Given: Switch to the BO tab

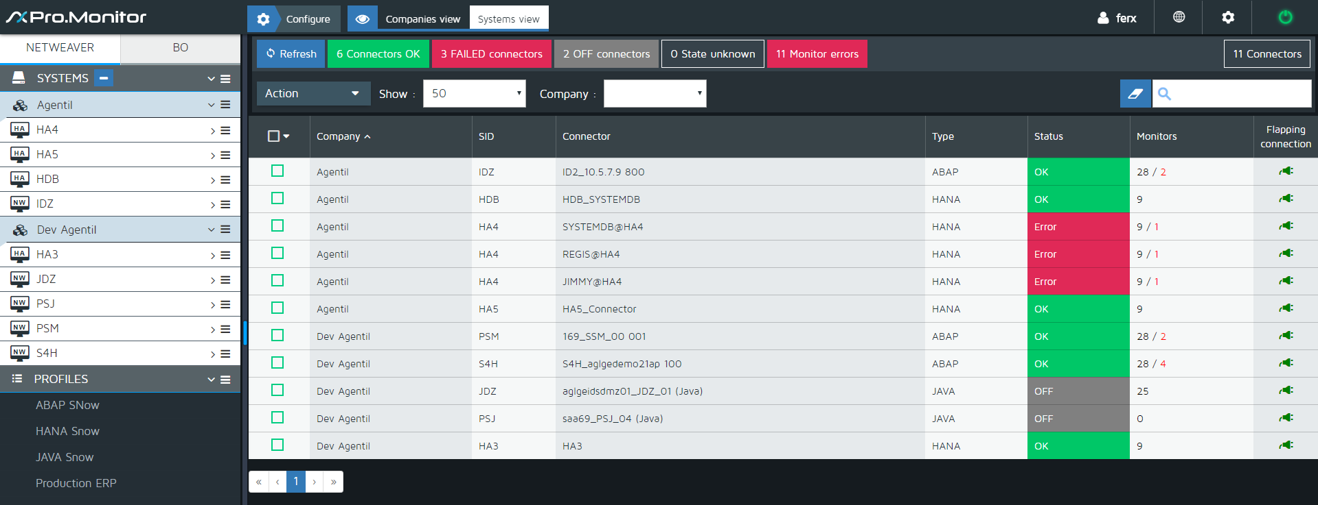Looking at the screenshot, I should point(180,48).
